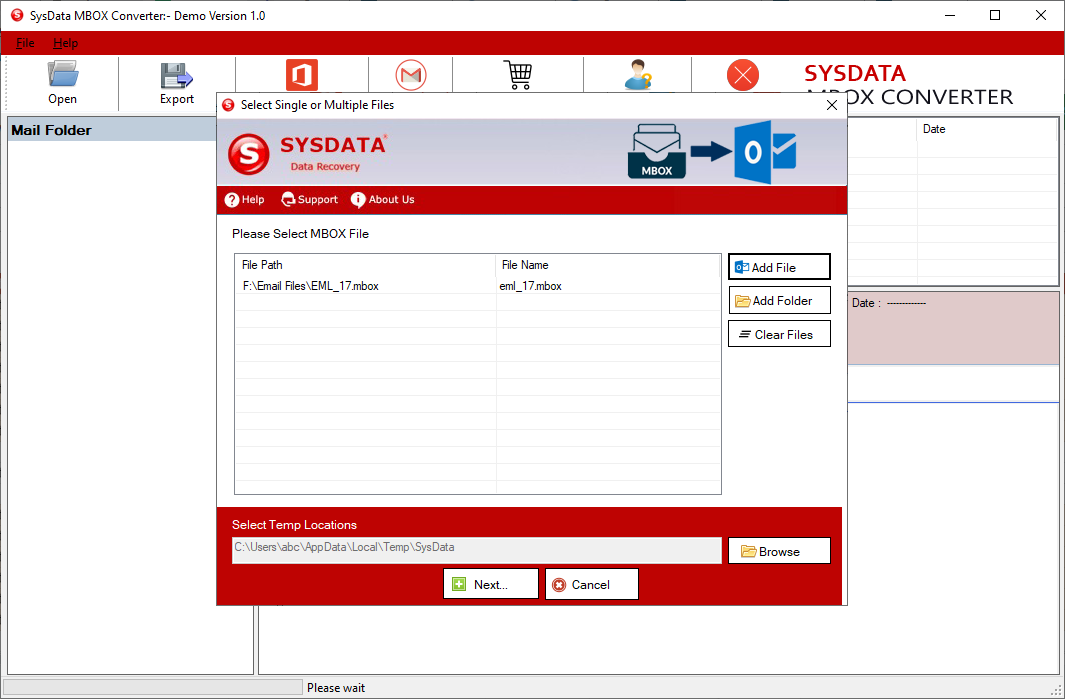Click the user activation key icon
The width and height of the screenshot is (1065, 699).
638,75
